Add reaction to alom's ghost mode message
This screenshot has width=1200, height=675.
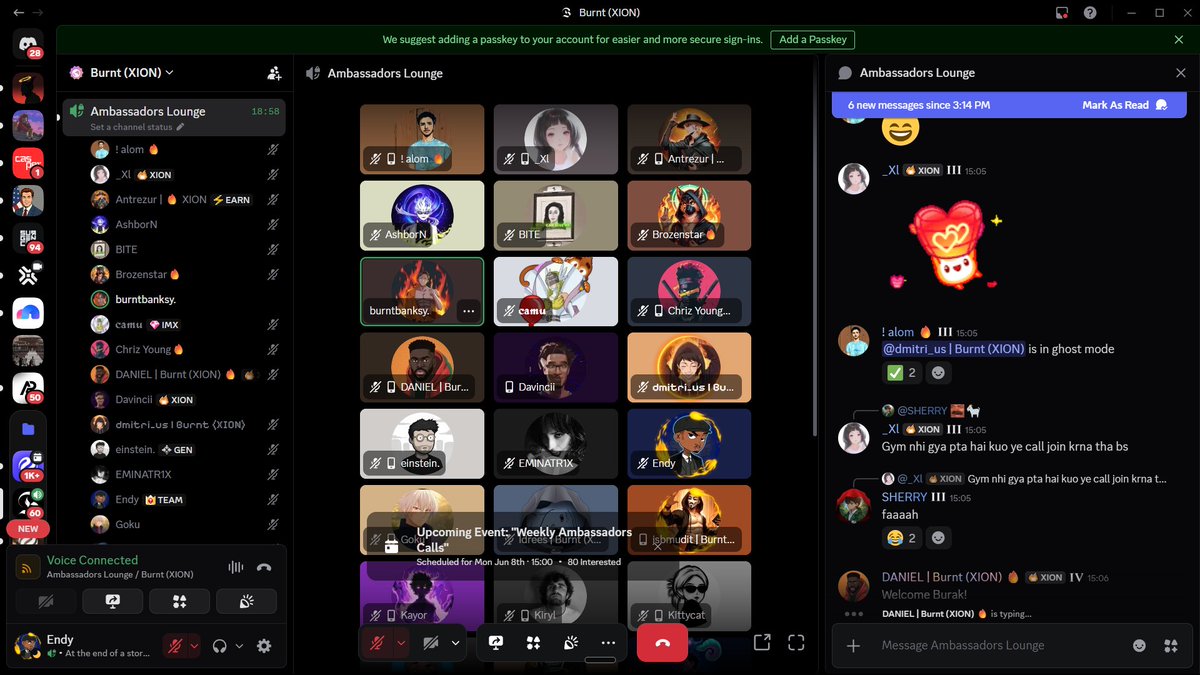point(938,373)
